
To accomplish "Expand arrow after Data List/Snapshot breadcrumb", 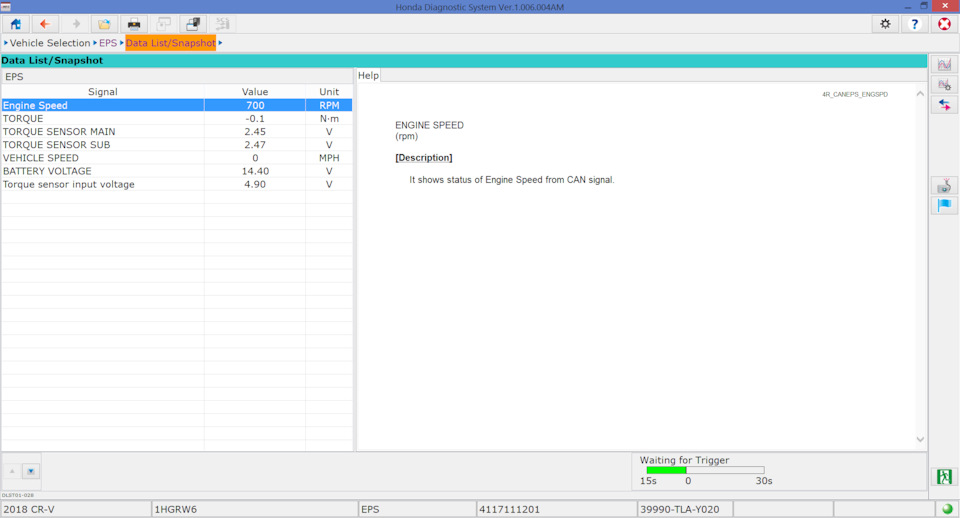I will pyautogui.click(x=220, y=43).
